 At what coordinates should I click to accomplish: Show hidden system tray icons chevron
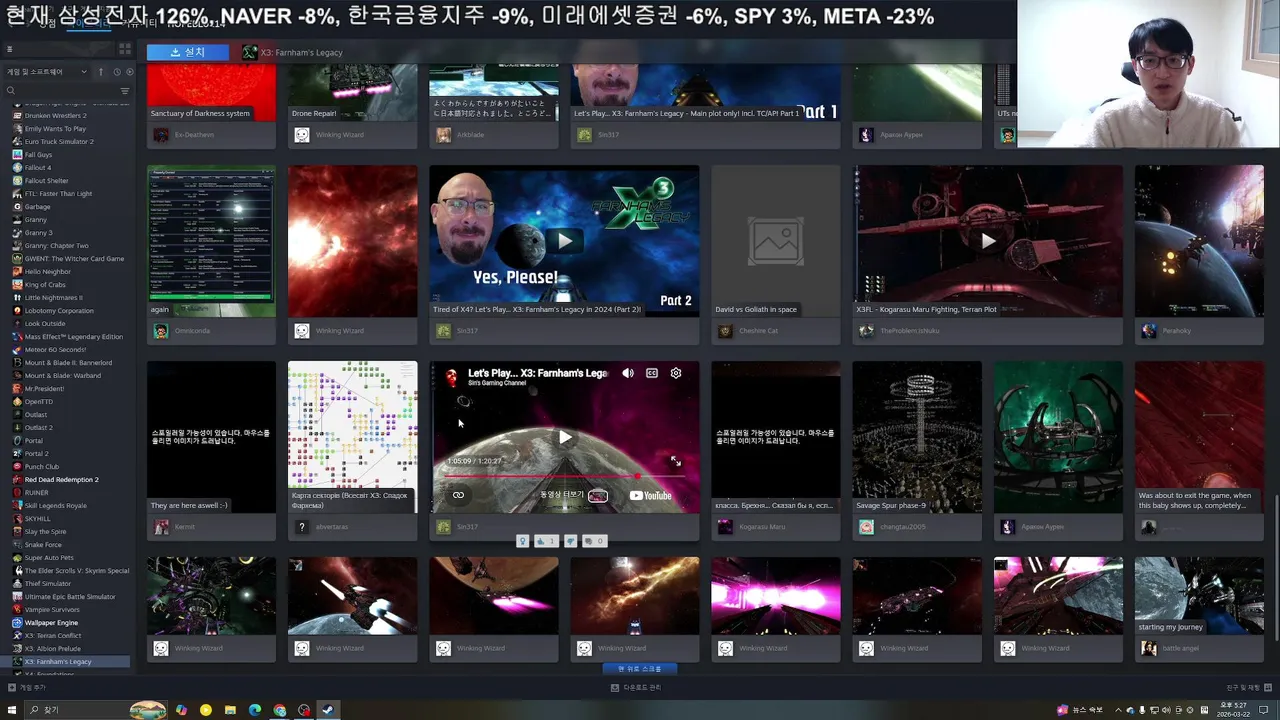pos(1118,710)
